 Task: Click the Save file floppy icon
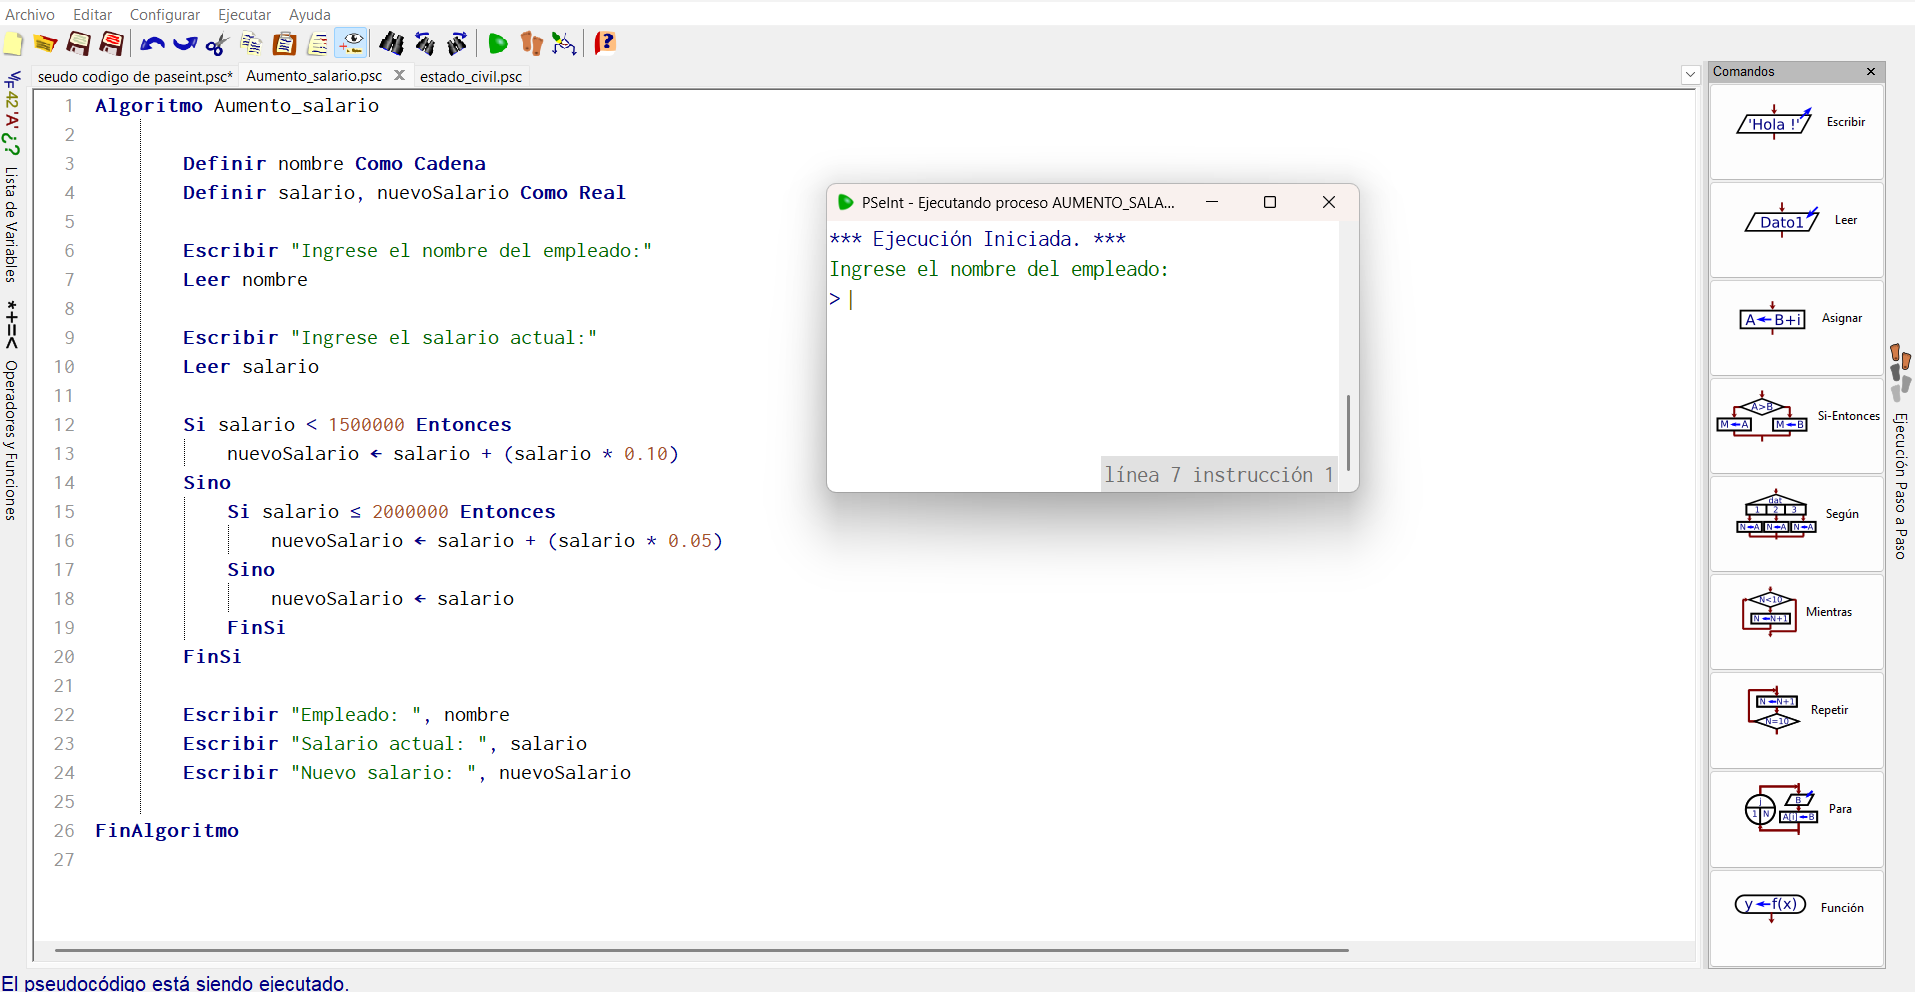pos(78,44)
